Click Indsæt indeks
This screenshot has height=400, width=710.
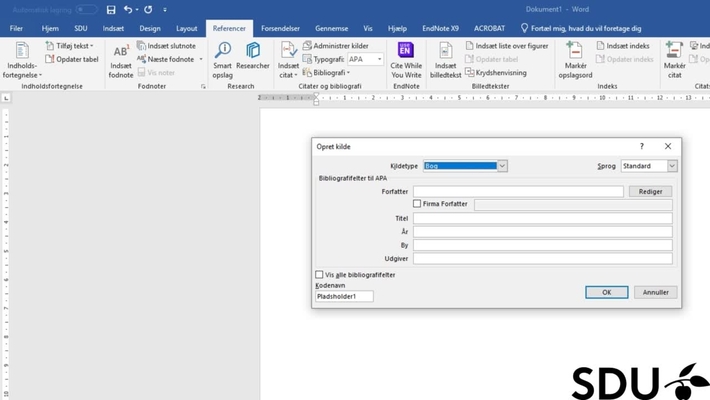pos(623,46)
